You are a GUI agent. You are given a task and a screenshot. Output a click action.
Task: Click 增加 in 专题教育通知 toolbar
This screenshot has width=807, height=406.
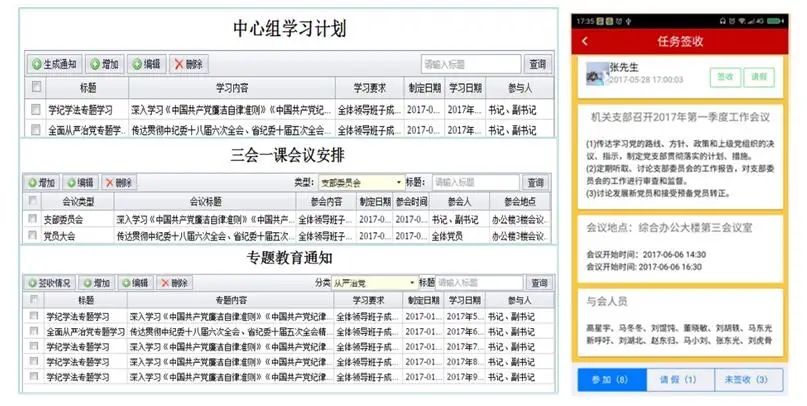pyautogui.click(x=97, y=283)
